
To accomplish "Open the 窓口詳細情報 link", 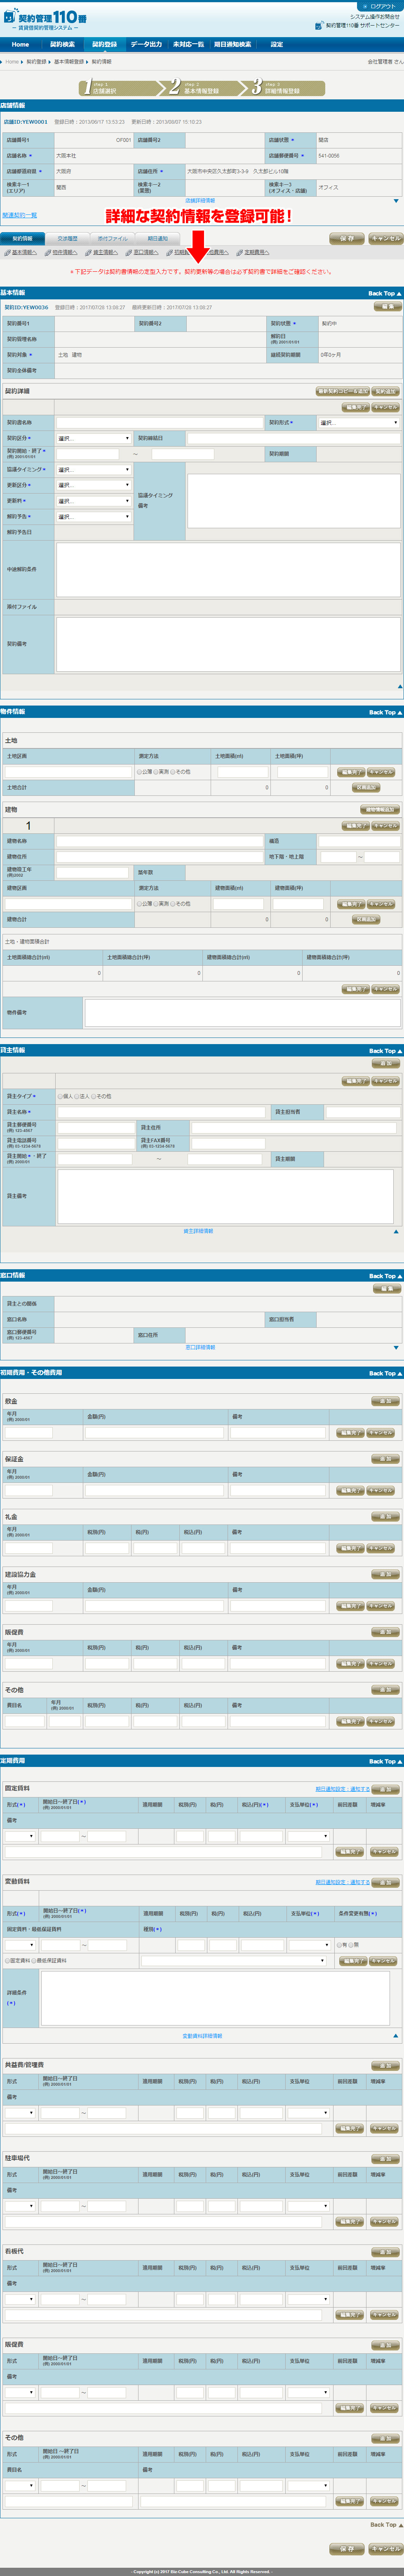I will click(x=200, y=1347).
